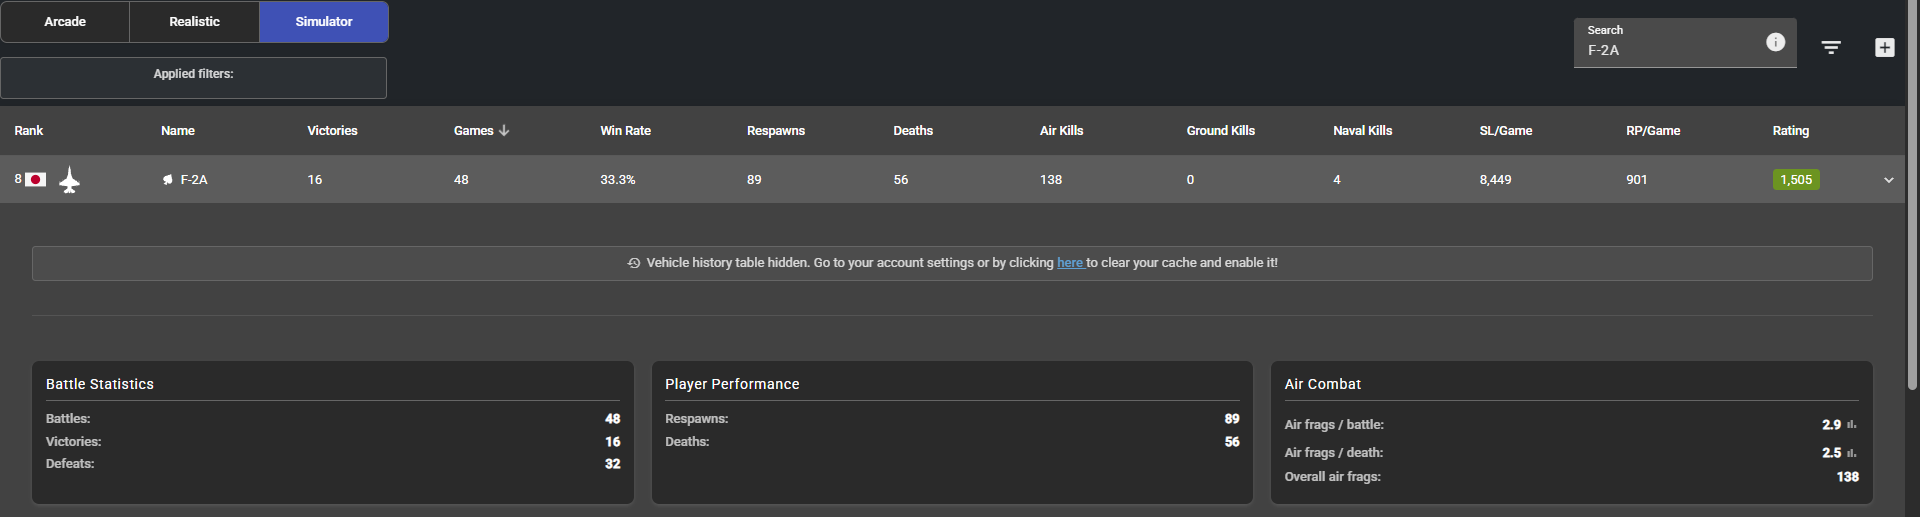This screenshot has width=1920, height=517.
Task: Click the Japan flag icon in the row
Action: pos(36,180)
